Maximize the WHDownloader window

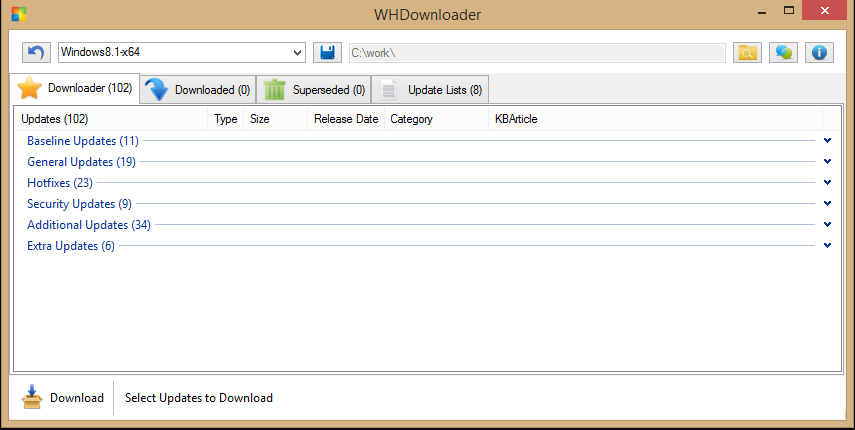(788, 11)
